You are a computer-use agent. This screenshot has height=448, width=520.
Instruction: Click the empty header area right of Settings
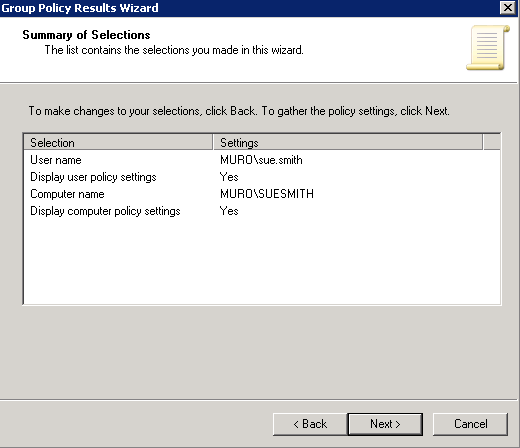point(492,143)
